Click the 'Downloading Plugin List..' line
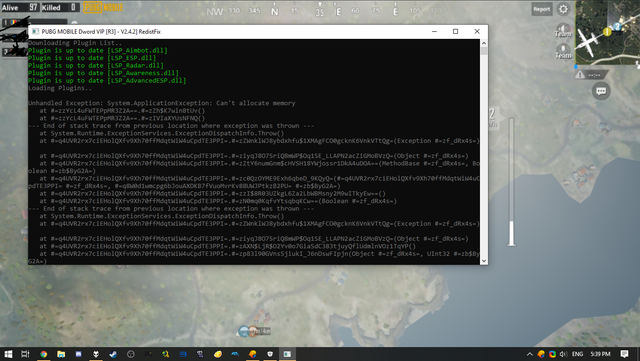This screenshot has height=361, width=640. click(x=75, y=43)
